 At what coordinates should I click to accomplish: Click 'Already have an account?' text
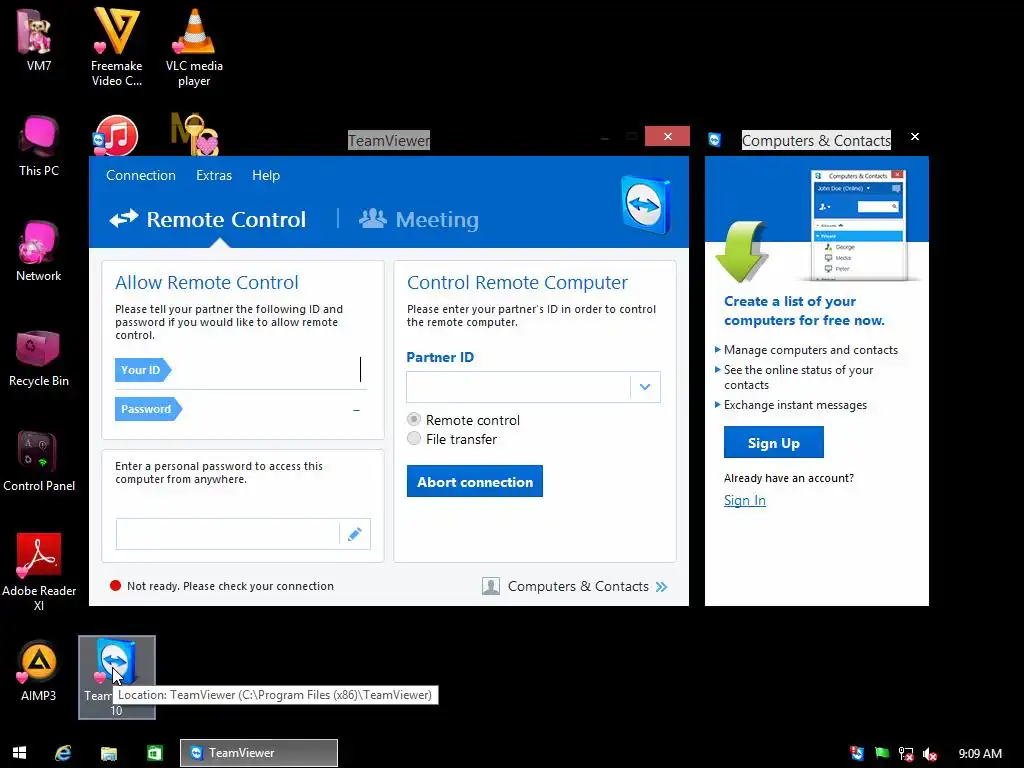tap(788, 478)
